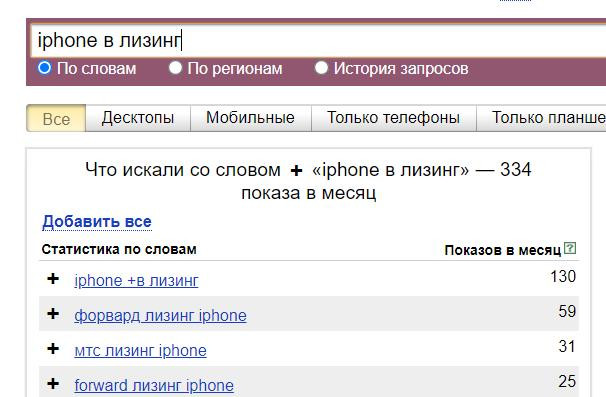Click the 'Показов в месяц' column header
606x397 pixels.
[502, 250]
